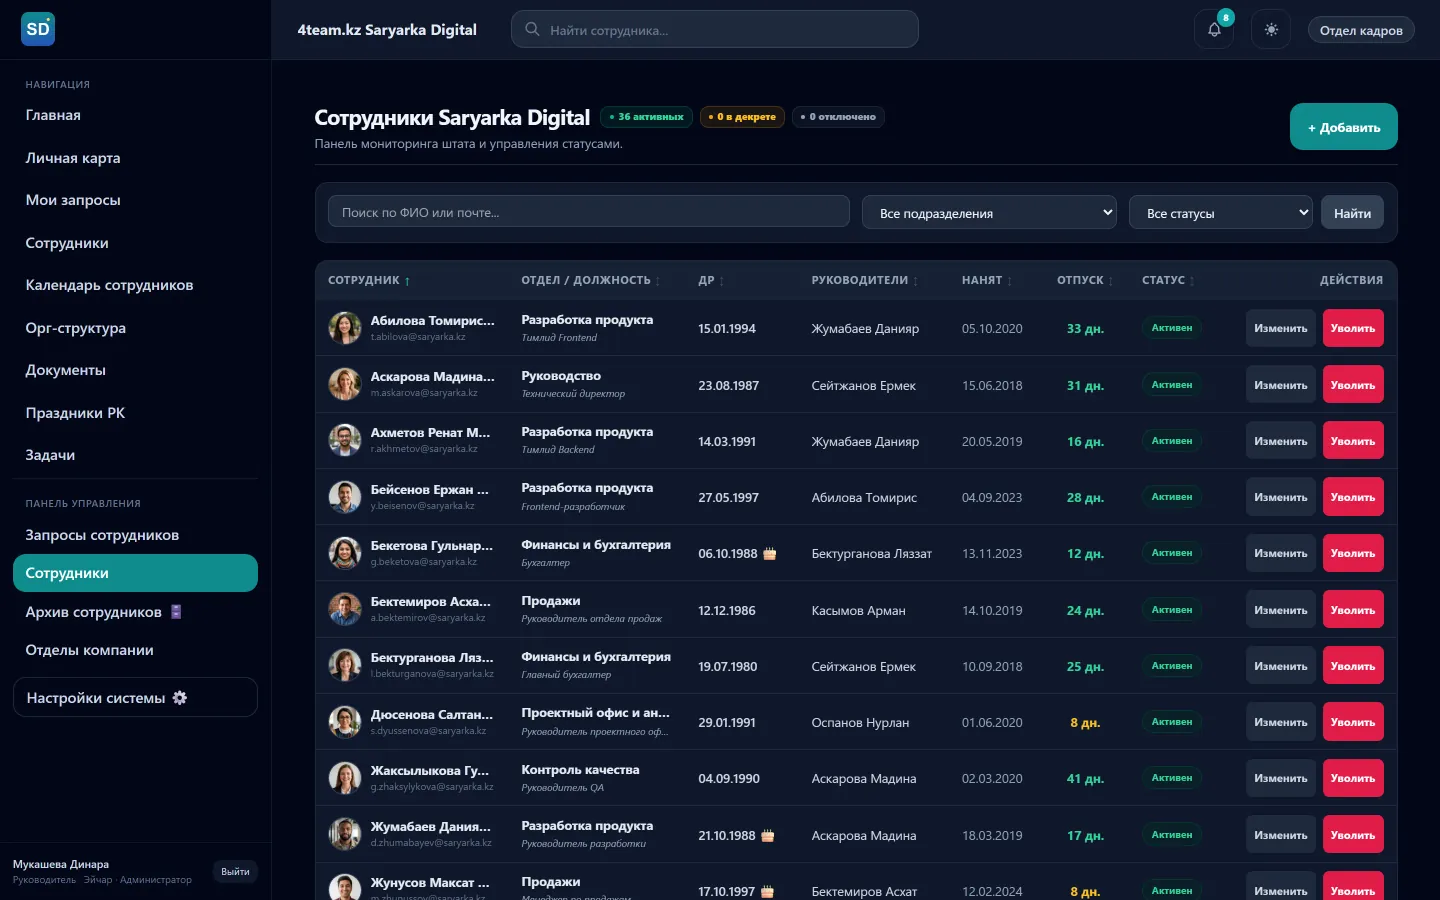Click Изменить for Бейсенов Ержан
The width and height of the screenshot is (1440, 900).
[1281, 497]
